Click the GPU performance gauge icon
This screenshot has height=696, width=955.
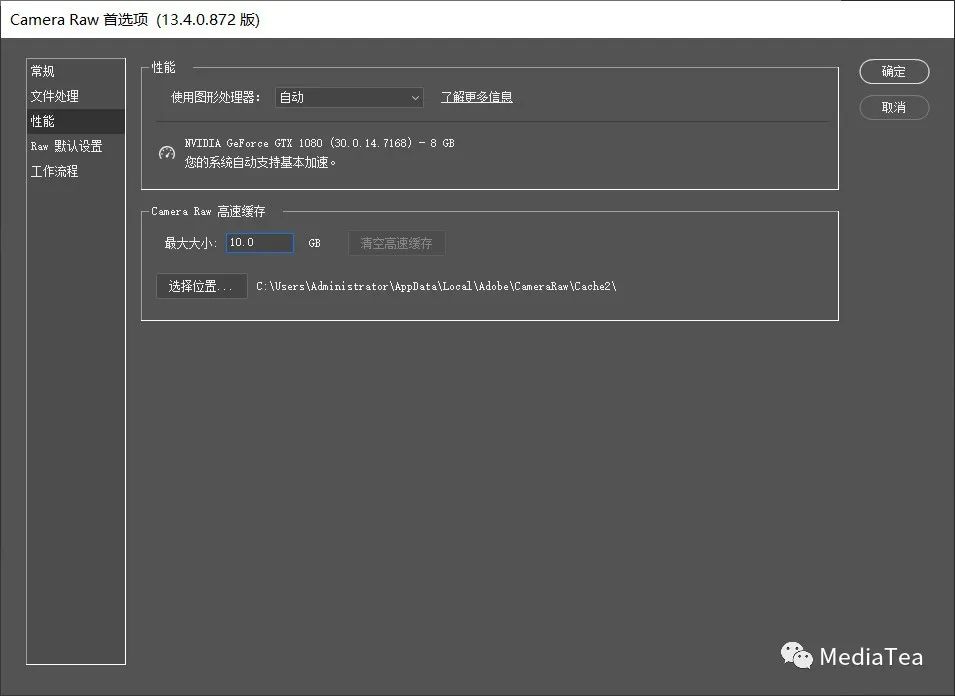[x=166, y=152]
